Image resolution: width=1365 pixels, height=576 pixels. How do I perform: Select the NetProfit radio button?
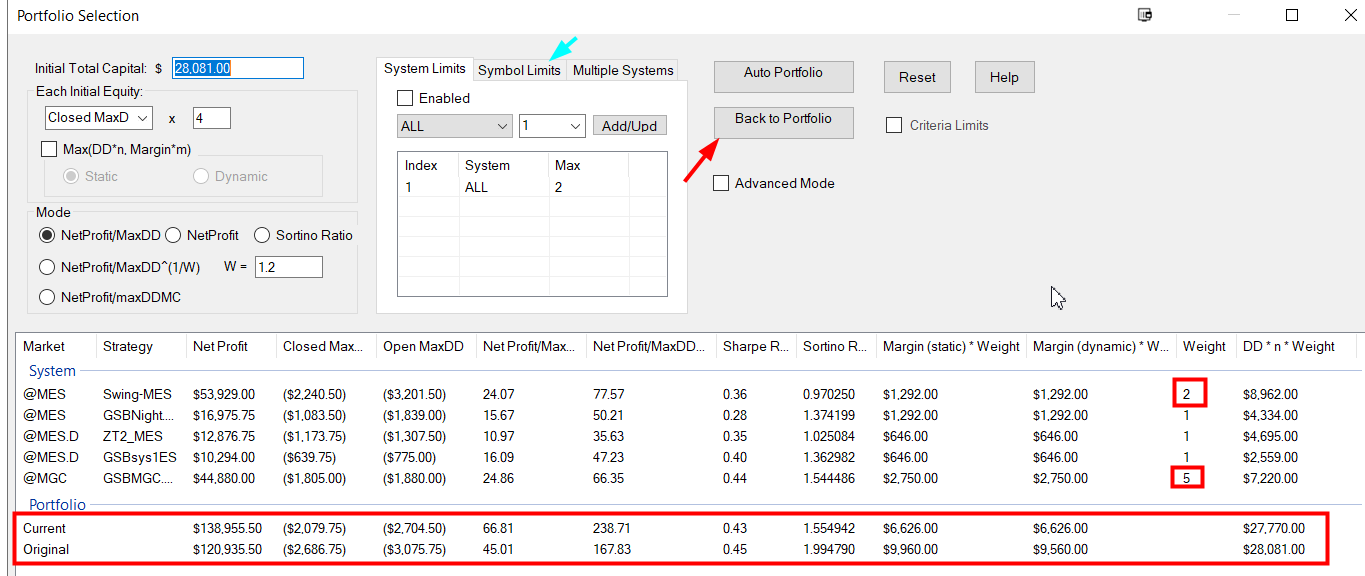172,235
